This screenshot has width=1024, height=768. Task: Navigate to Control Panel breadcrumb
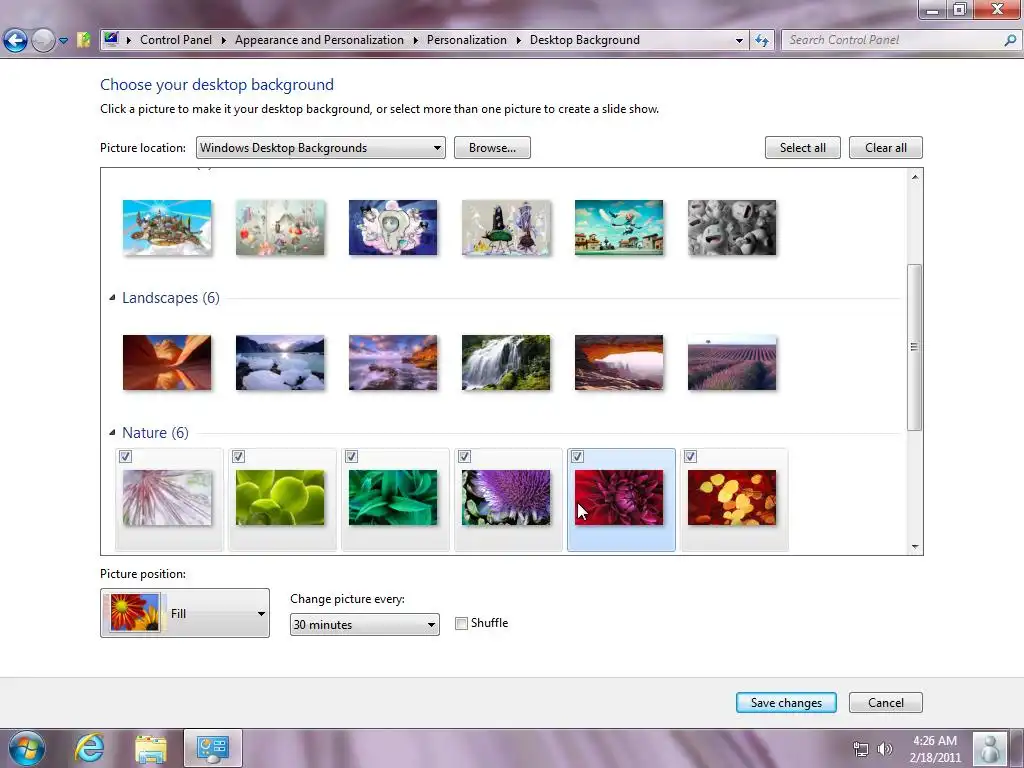176,40
